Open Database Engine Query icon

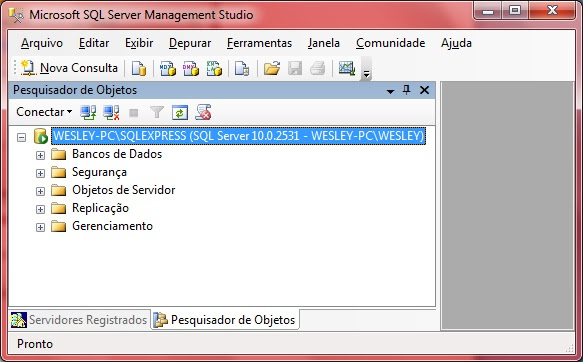click(x=139, y=68)
